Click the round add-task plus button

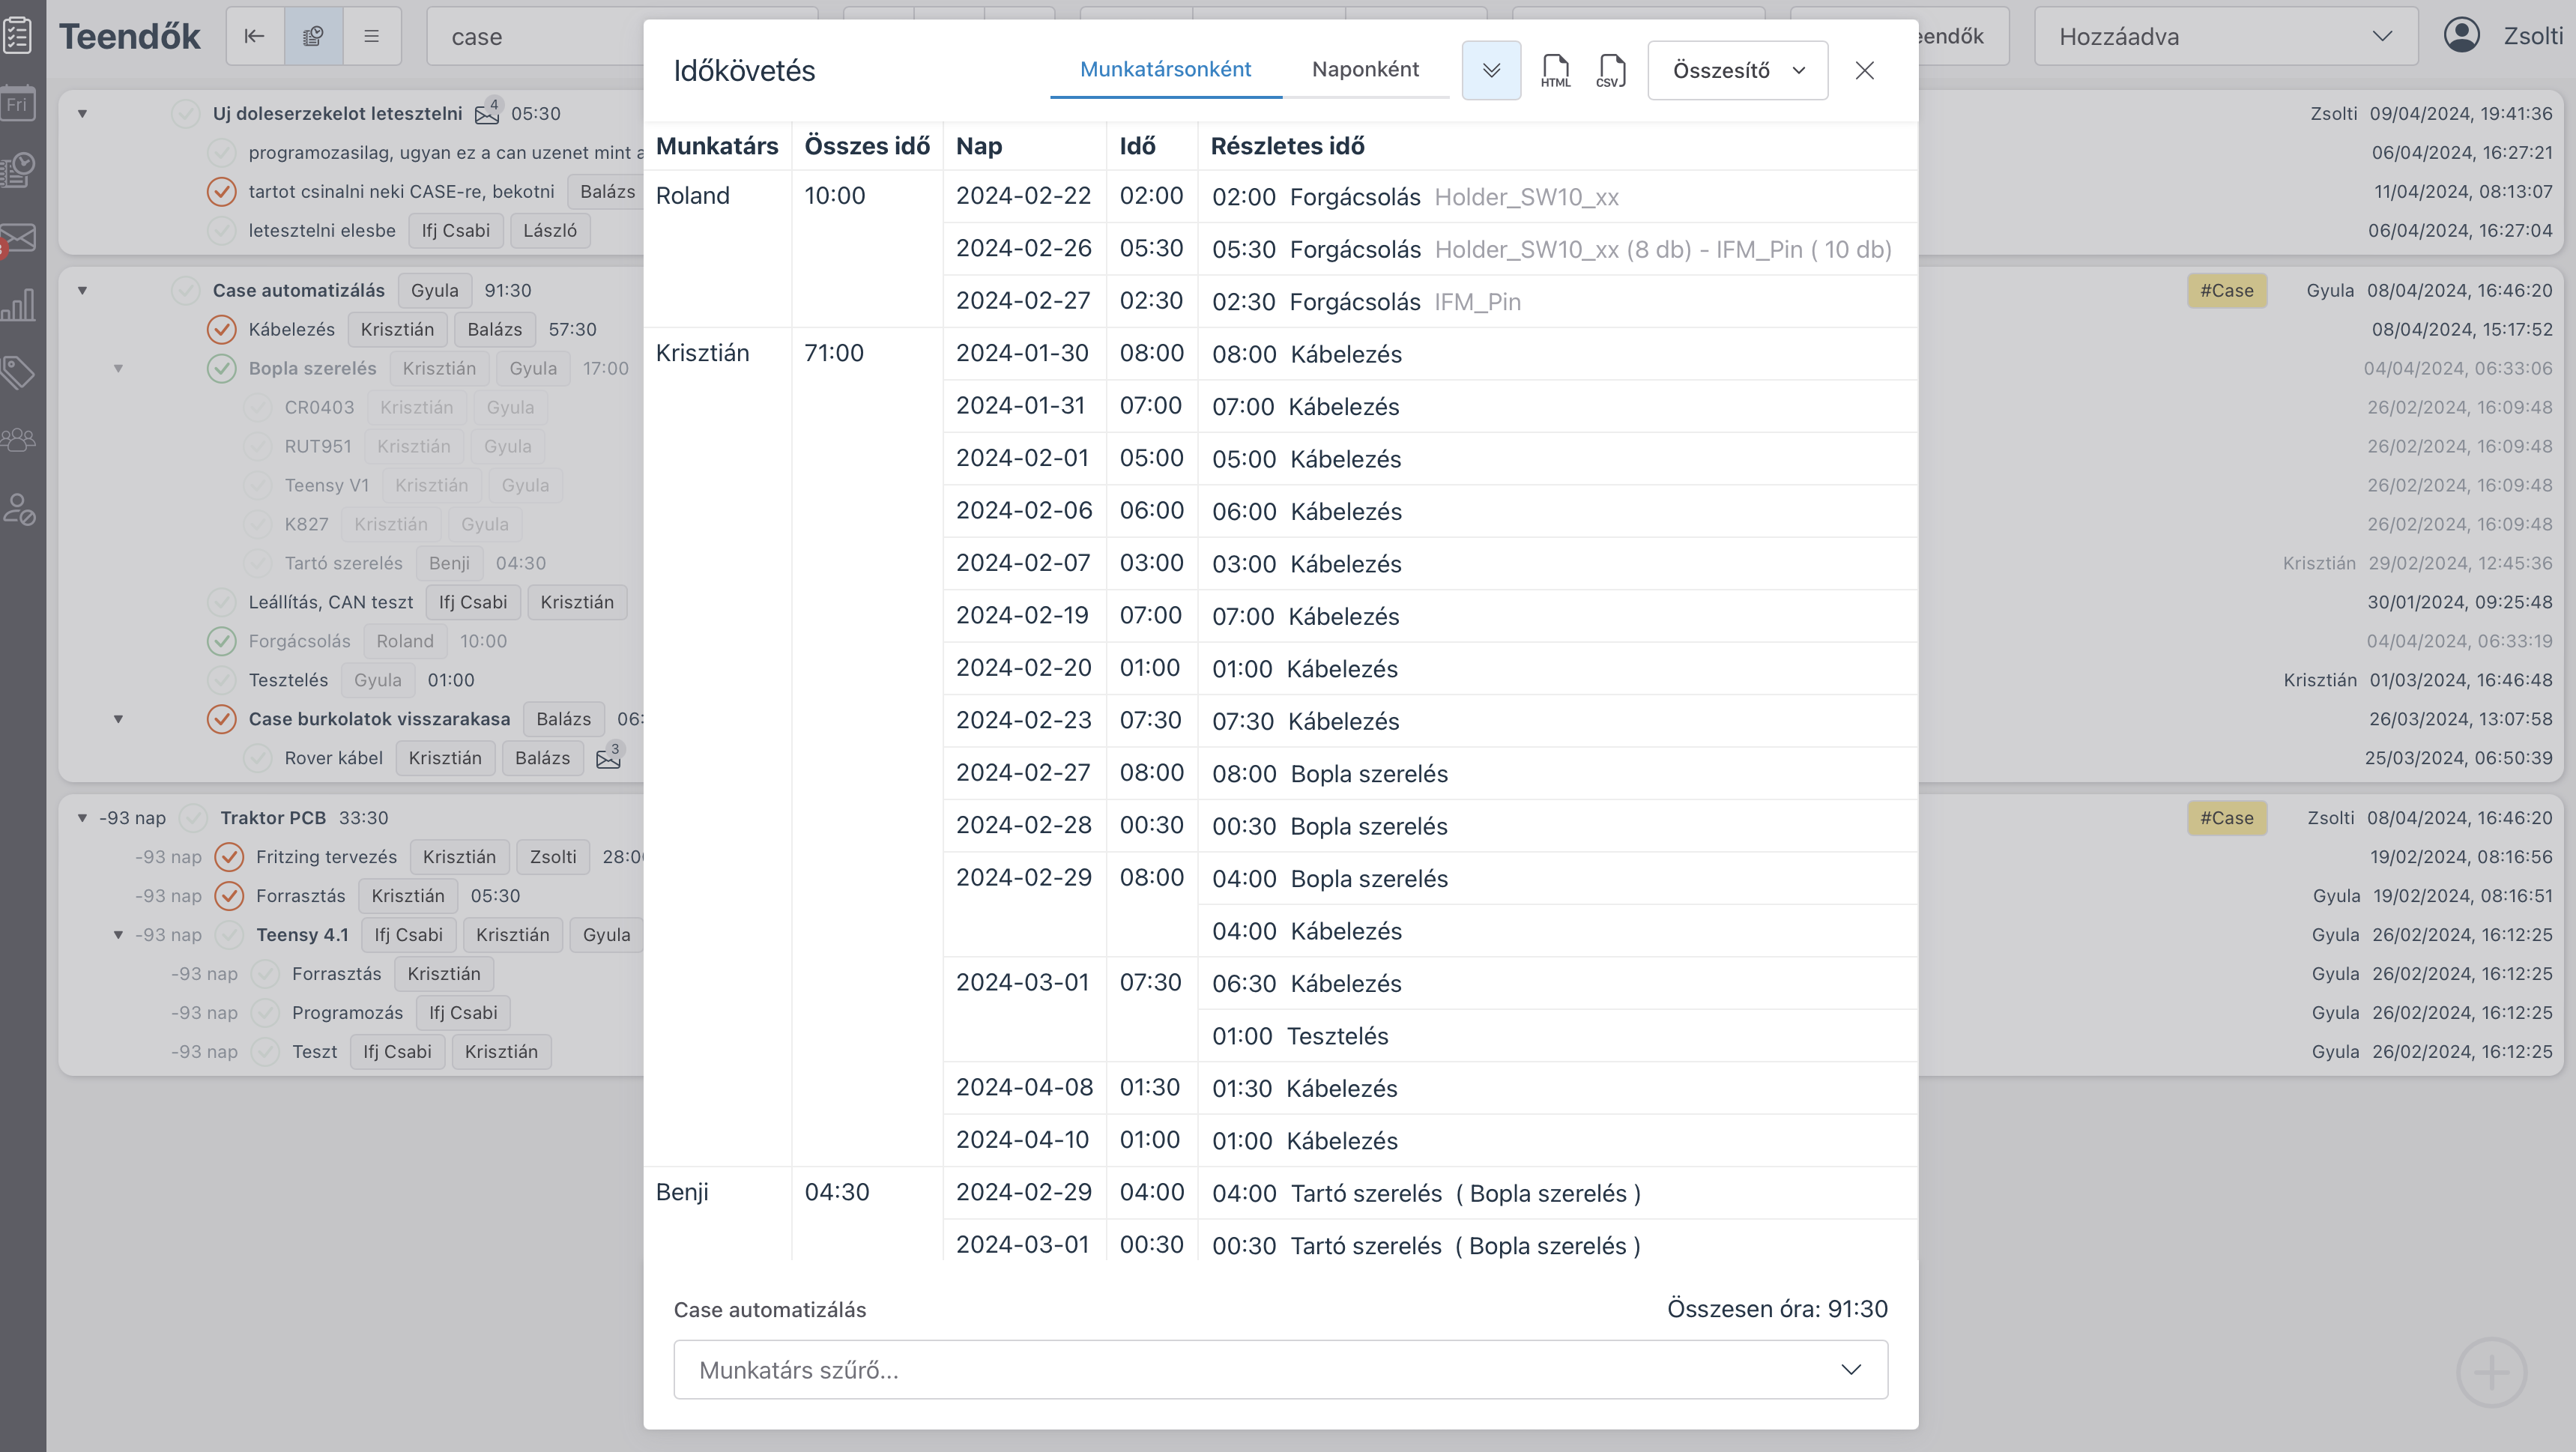[x=2491, y=1372]
